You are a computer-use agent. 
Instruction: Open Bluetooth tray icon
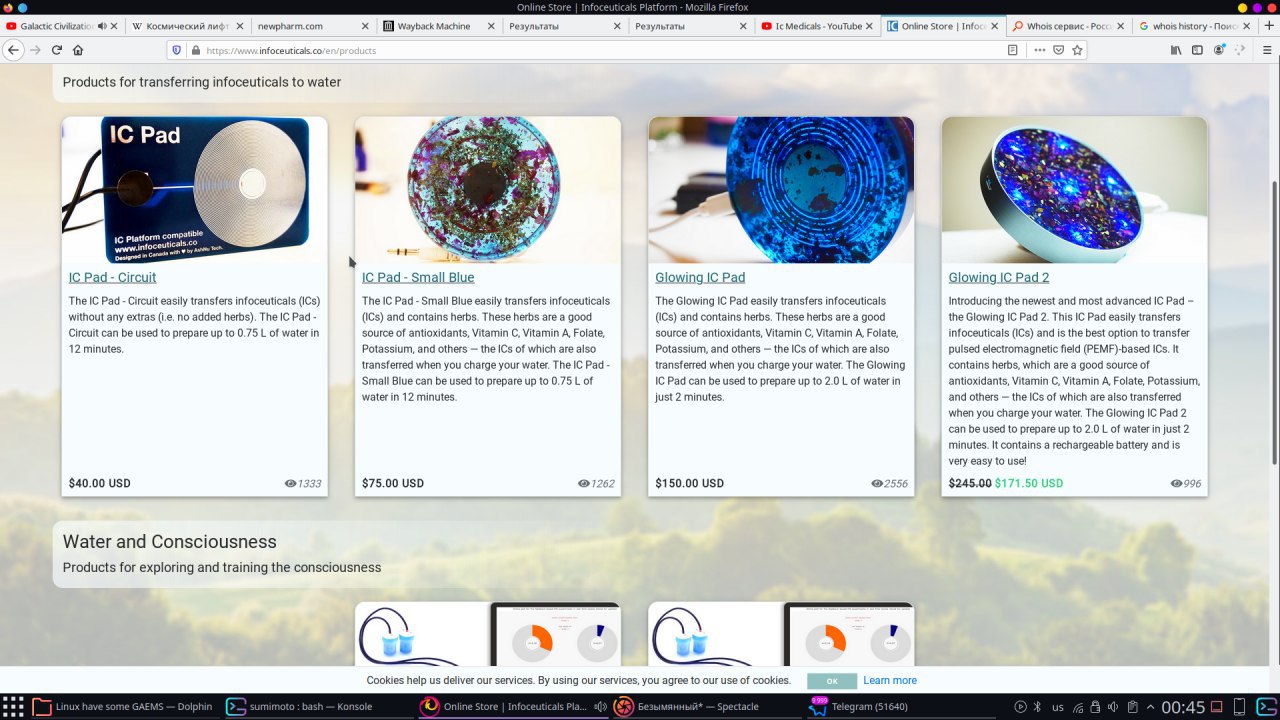pyautogui.click(x=1037, y=707)
